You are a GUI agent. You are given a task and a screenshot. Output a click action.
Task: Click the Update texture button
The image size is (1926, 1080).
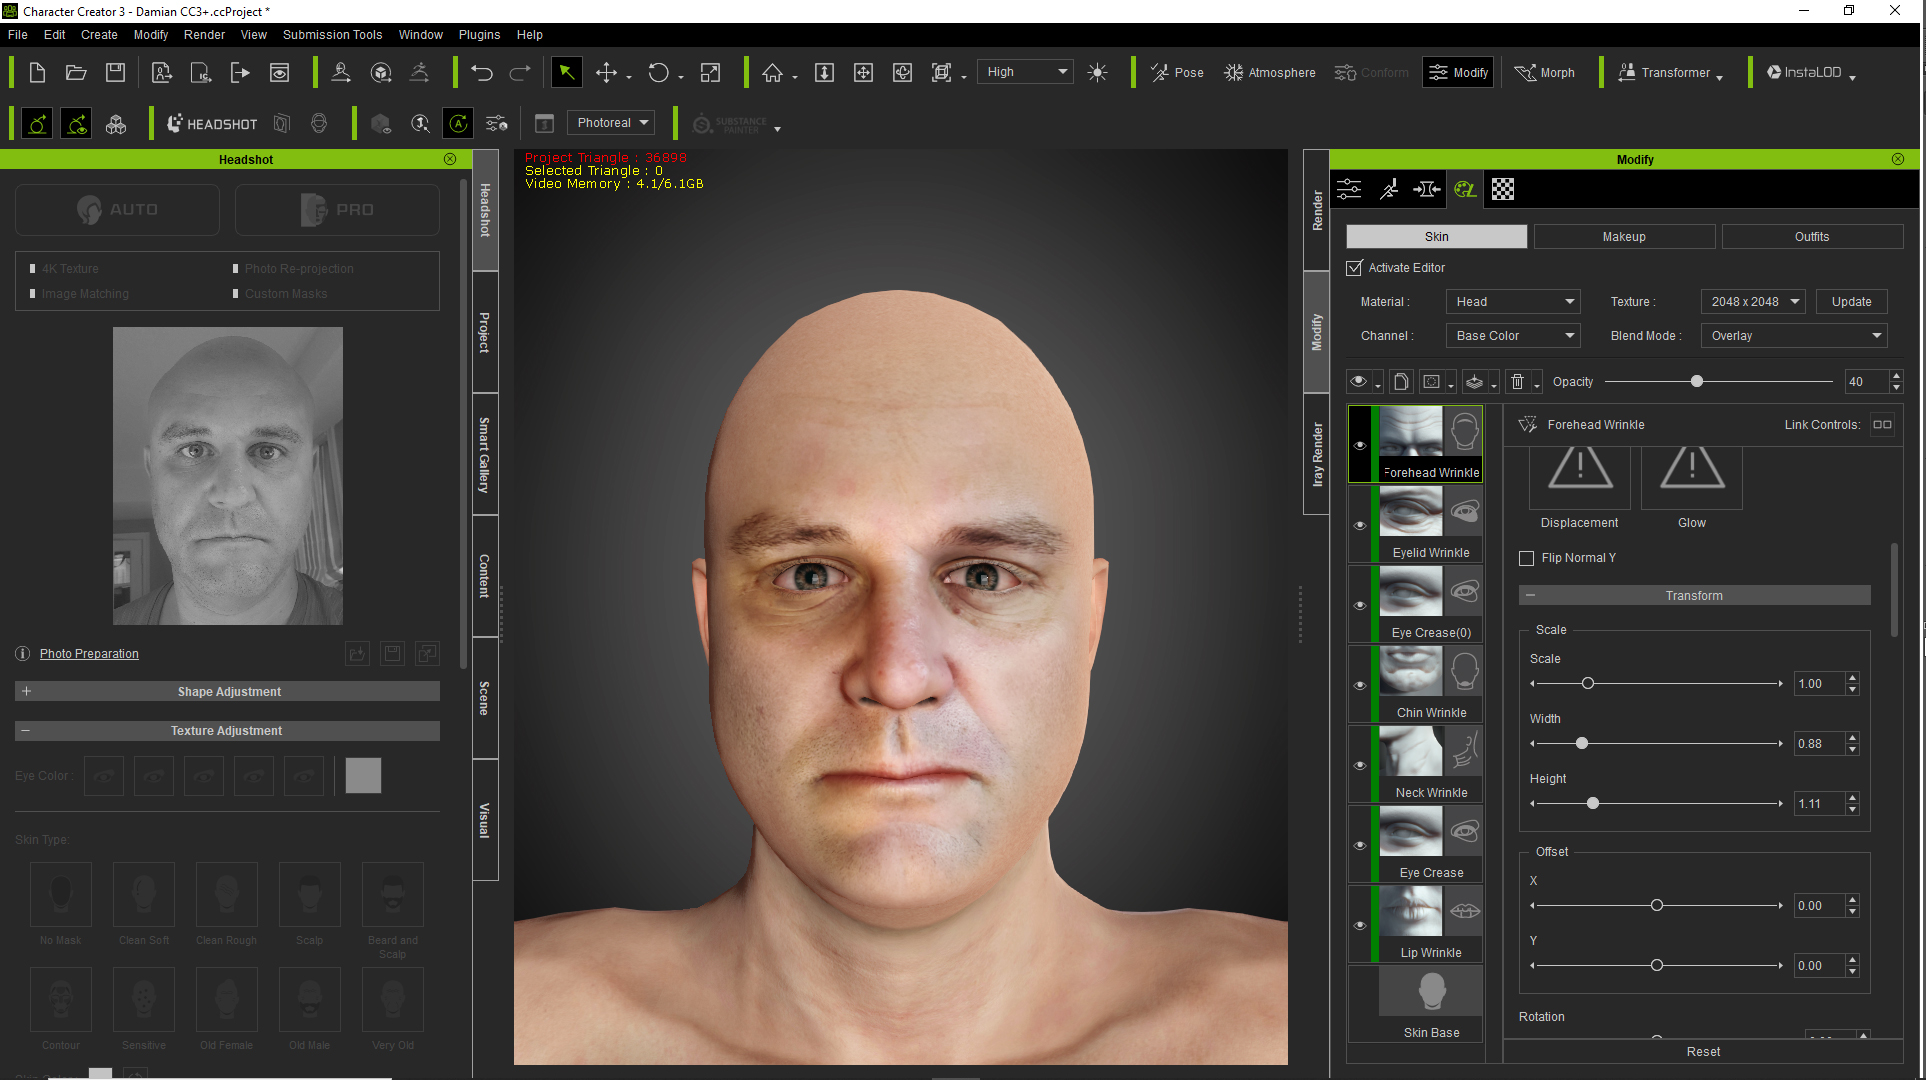point(1851,302)
